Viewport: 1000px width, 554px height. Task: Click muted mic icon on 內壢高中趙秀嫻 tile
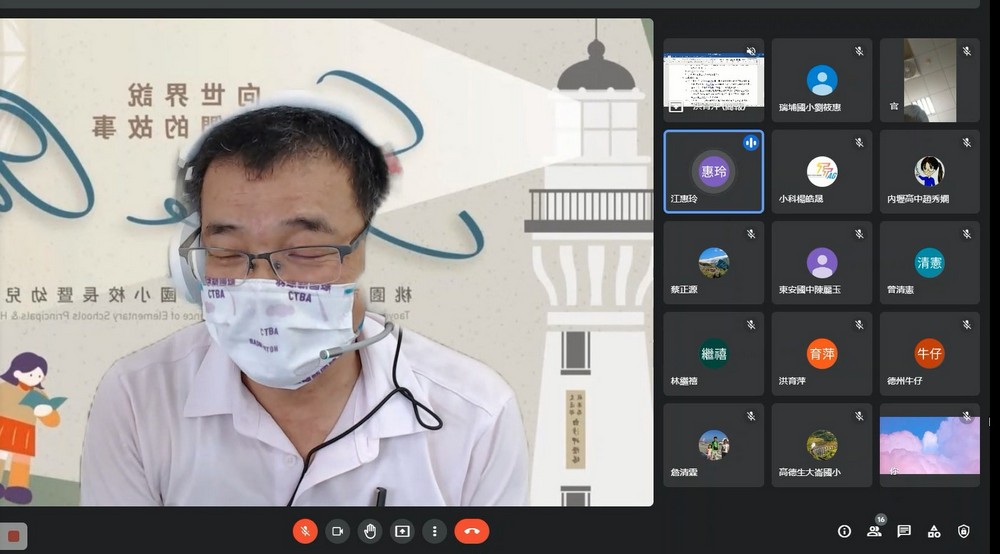[967, 143]
